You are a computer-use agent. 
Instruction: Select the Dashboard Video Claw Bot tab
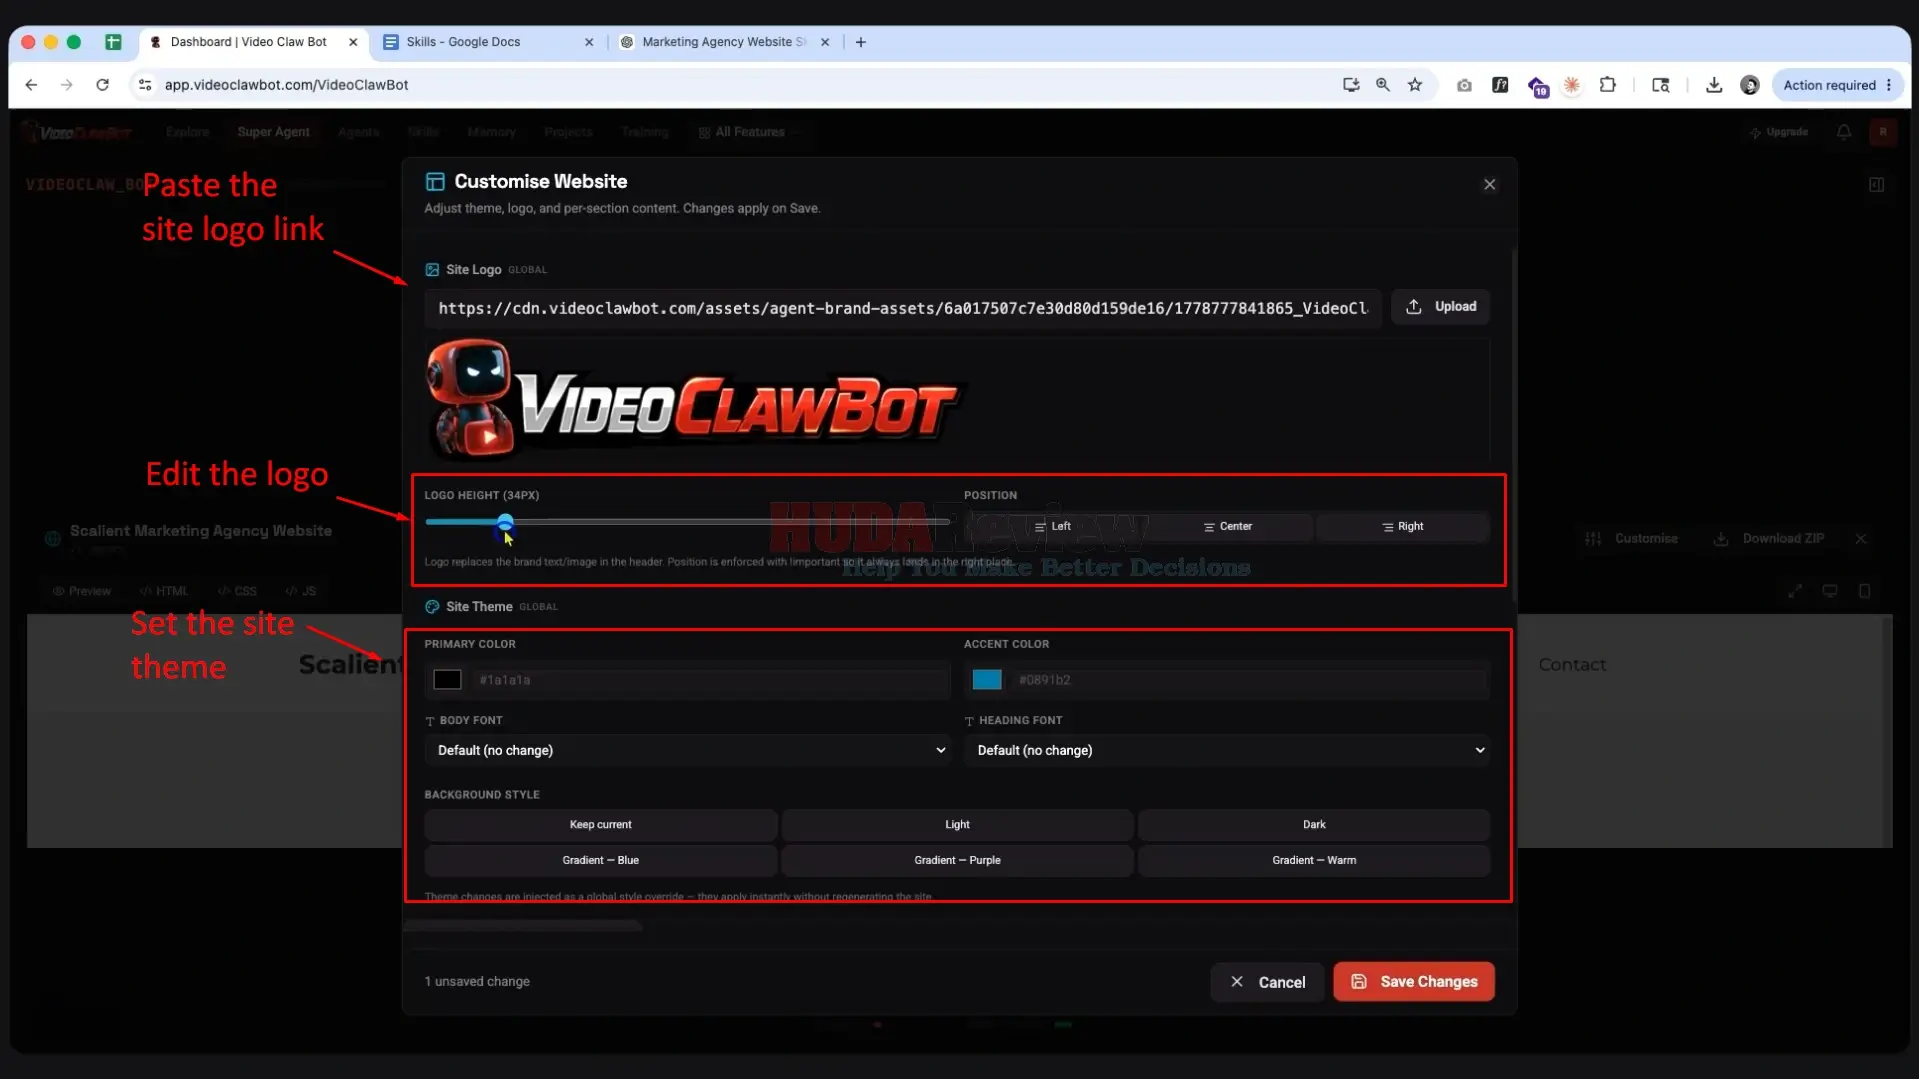click(x=248, y=42)
